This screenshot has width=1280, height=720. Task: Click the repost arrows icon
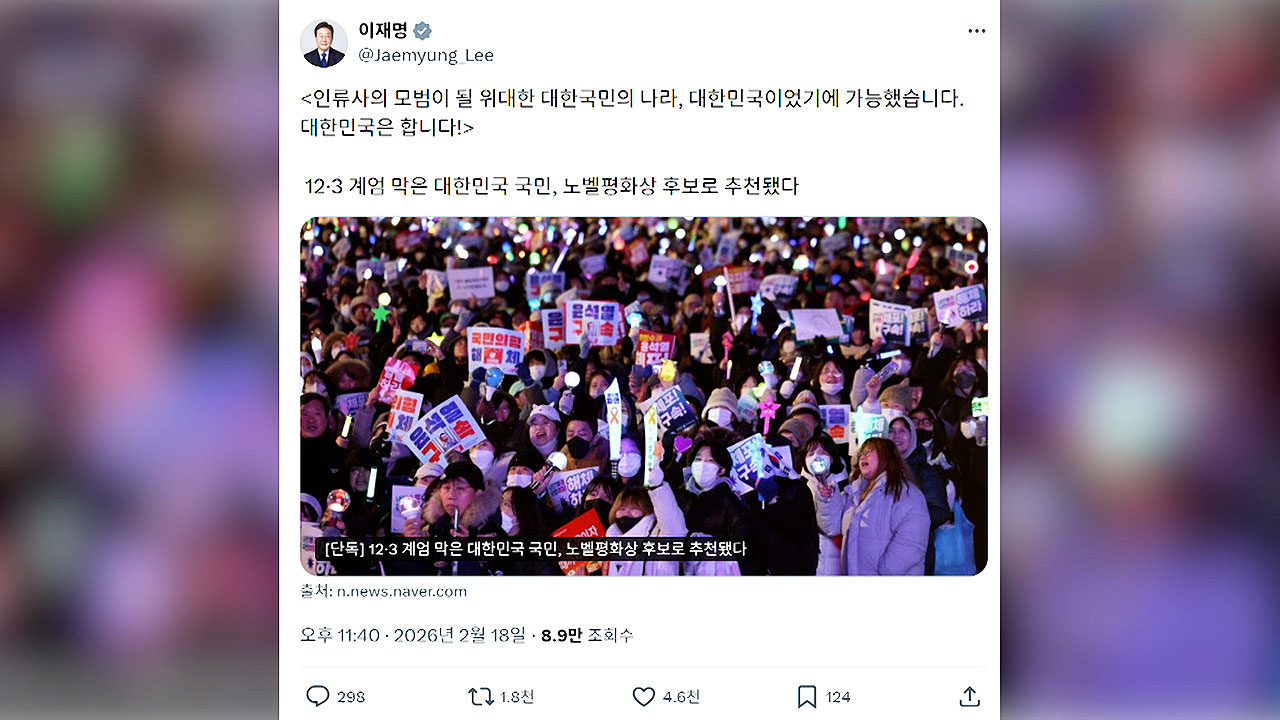click(x=480, y=696)
